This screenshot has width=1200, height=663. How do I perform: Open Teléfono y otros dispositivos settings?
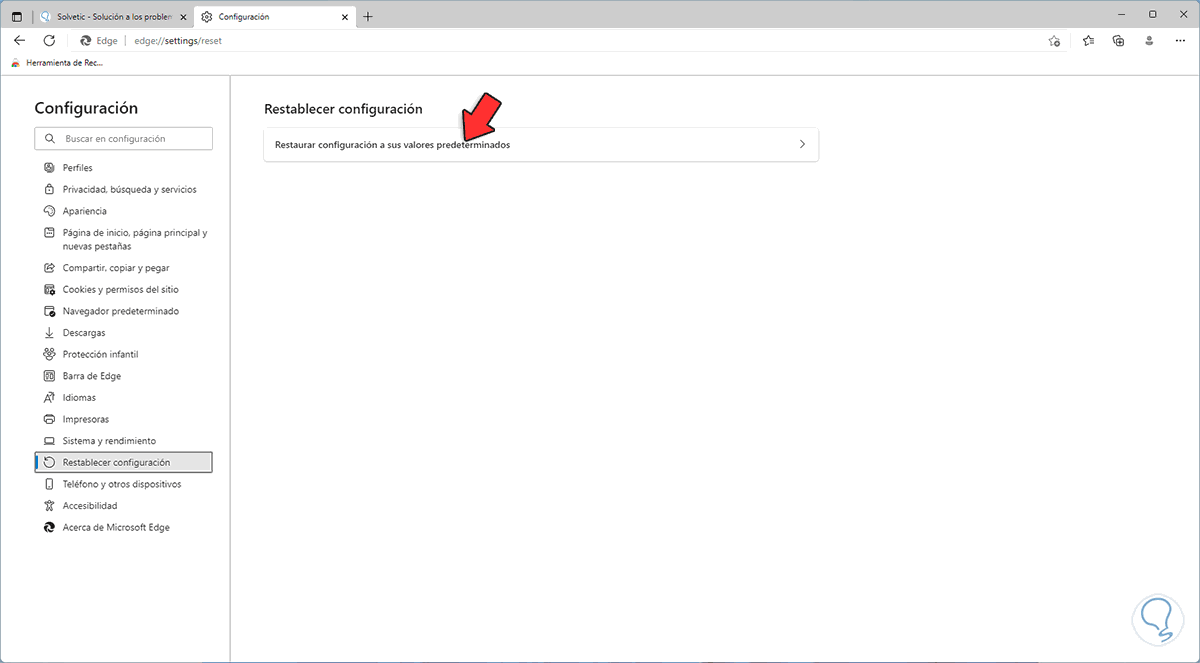124,484
